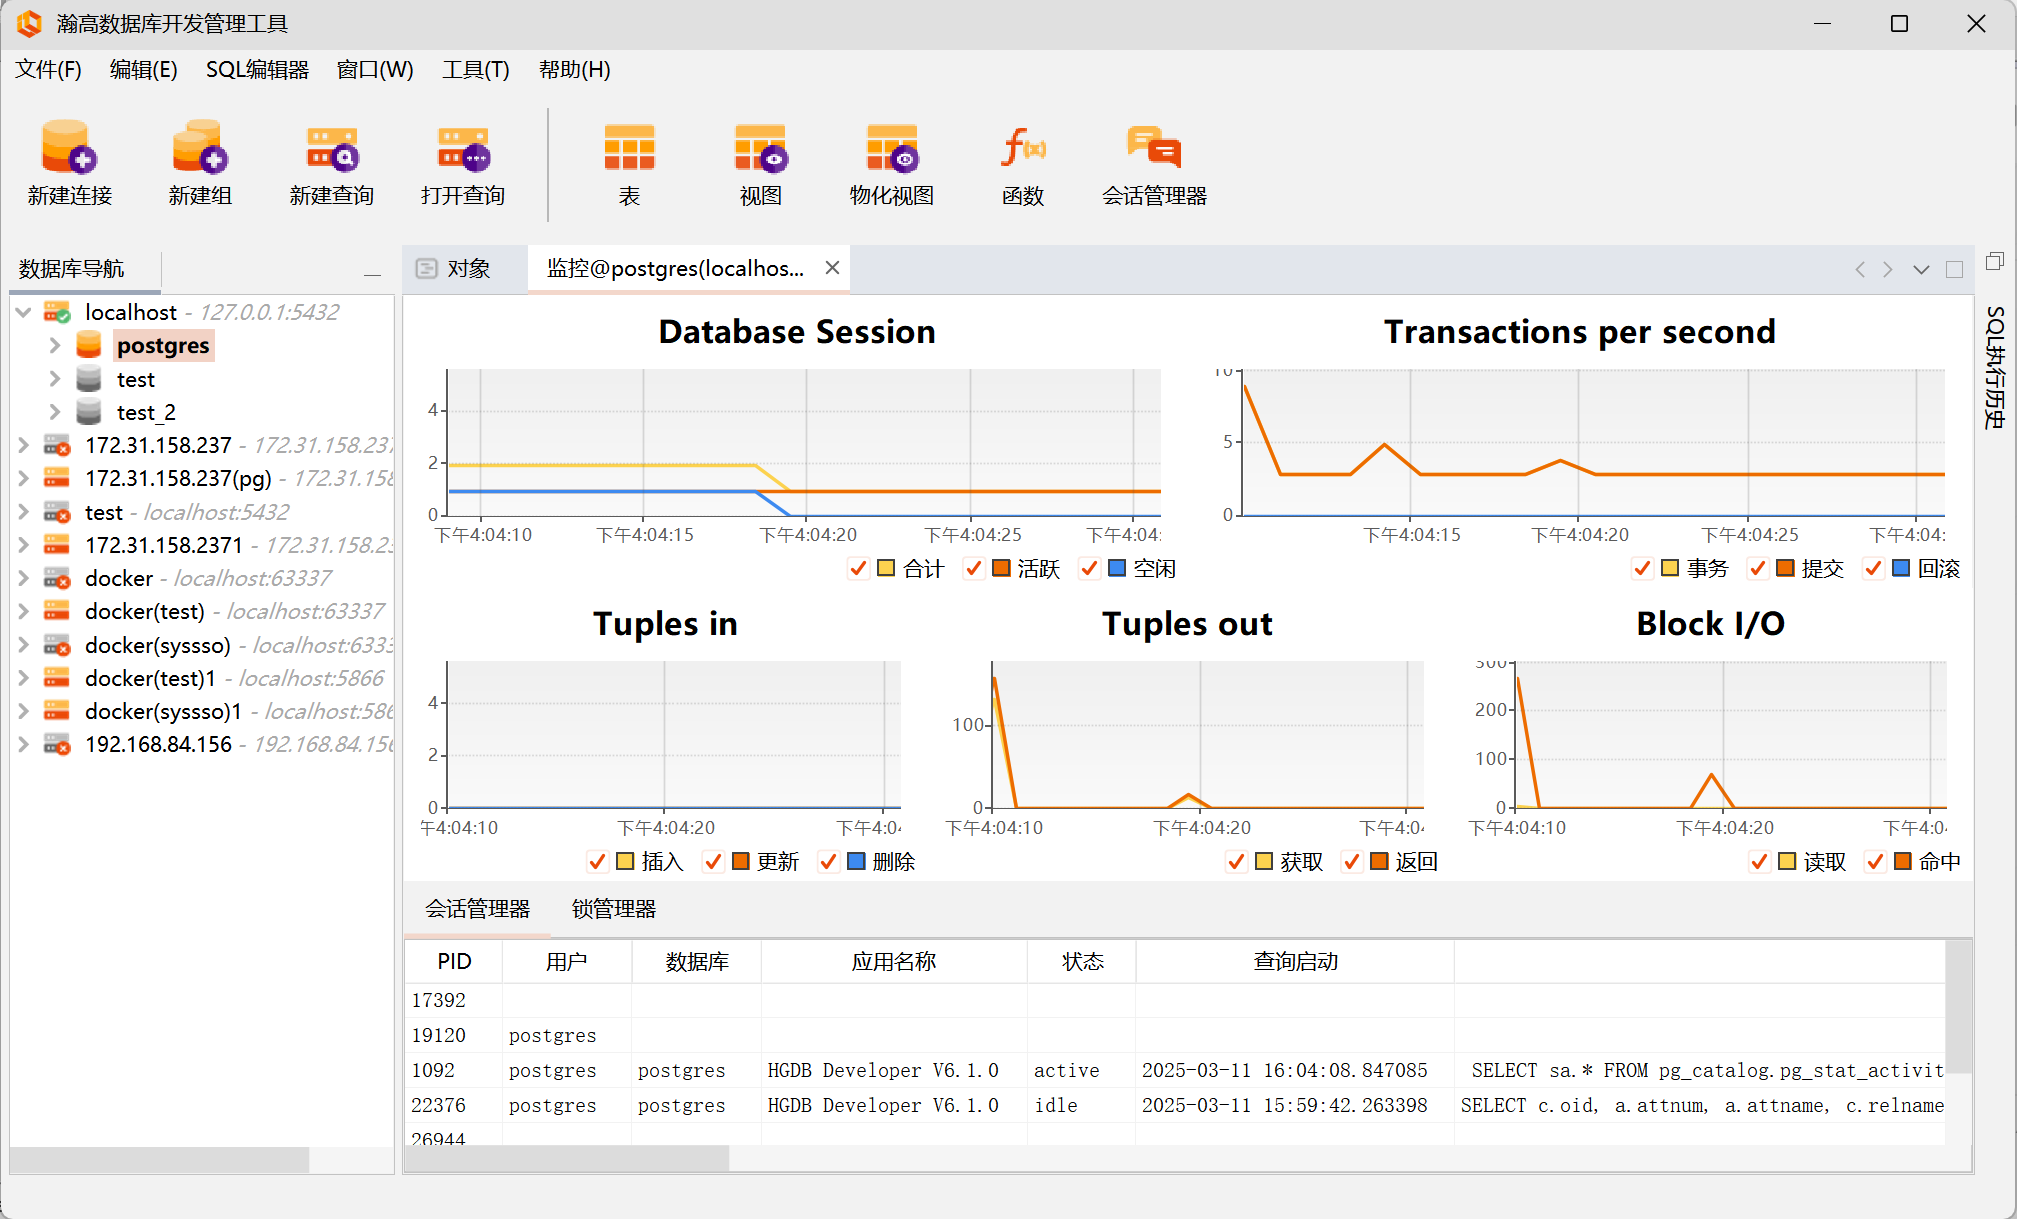Sort by the 查询启动 column header
2017x1219 pixels.
1295,961
